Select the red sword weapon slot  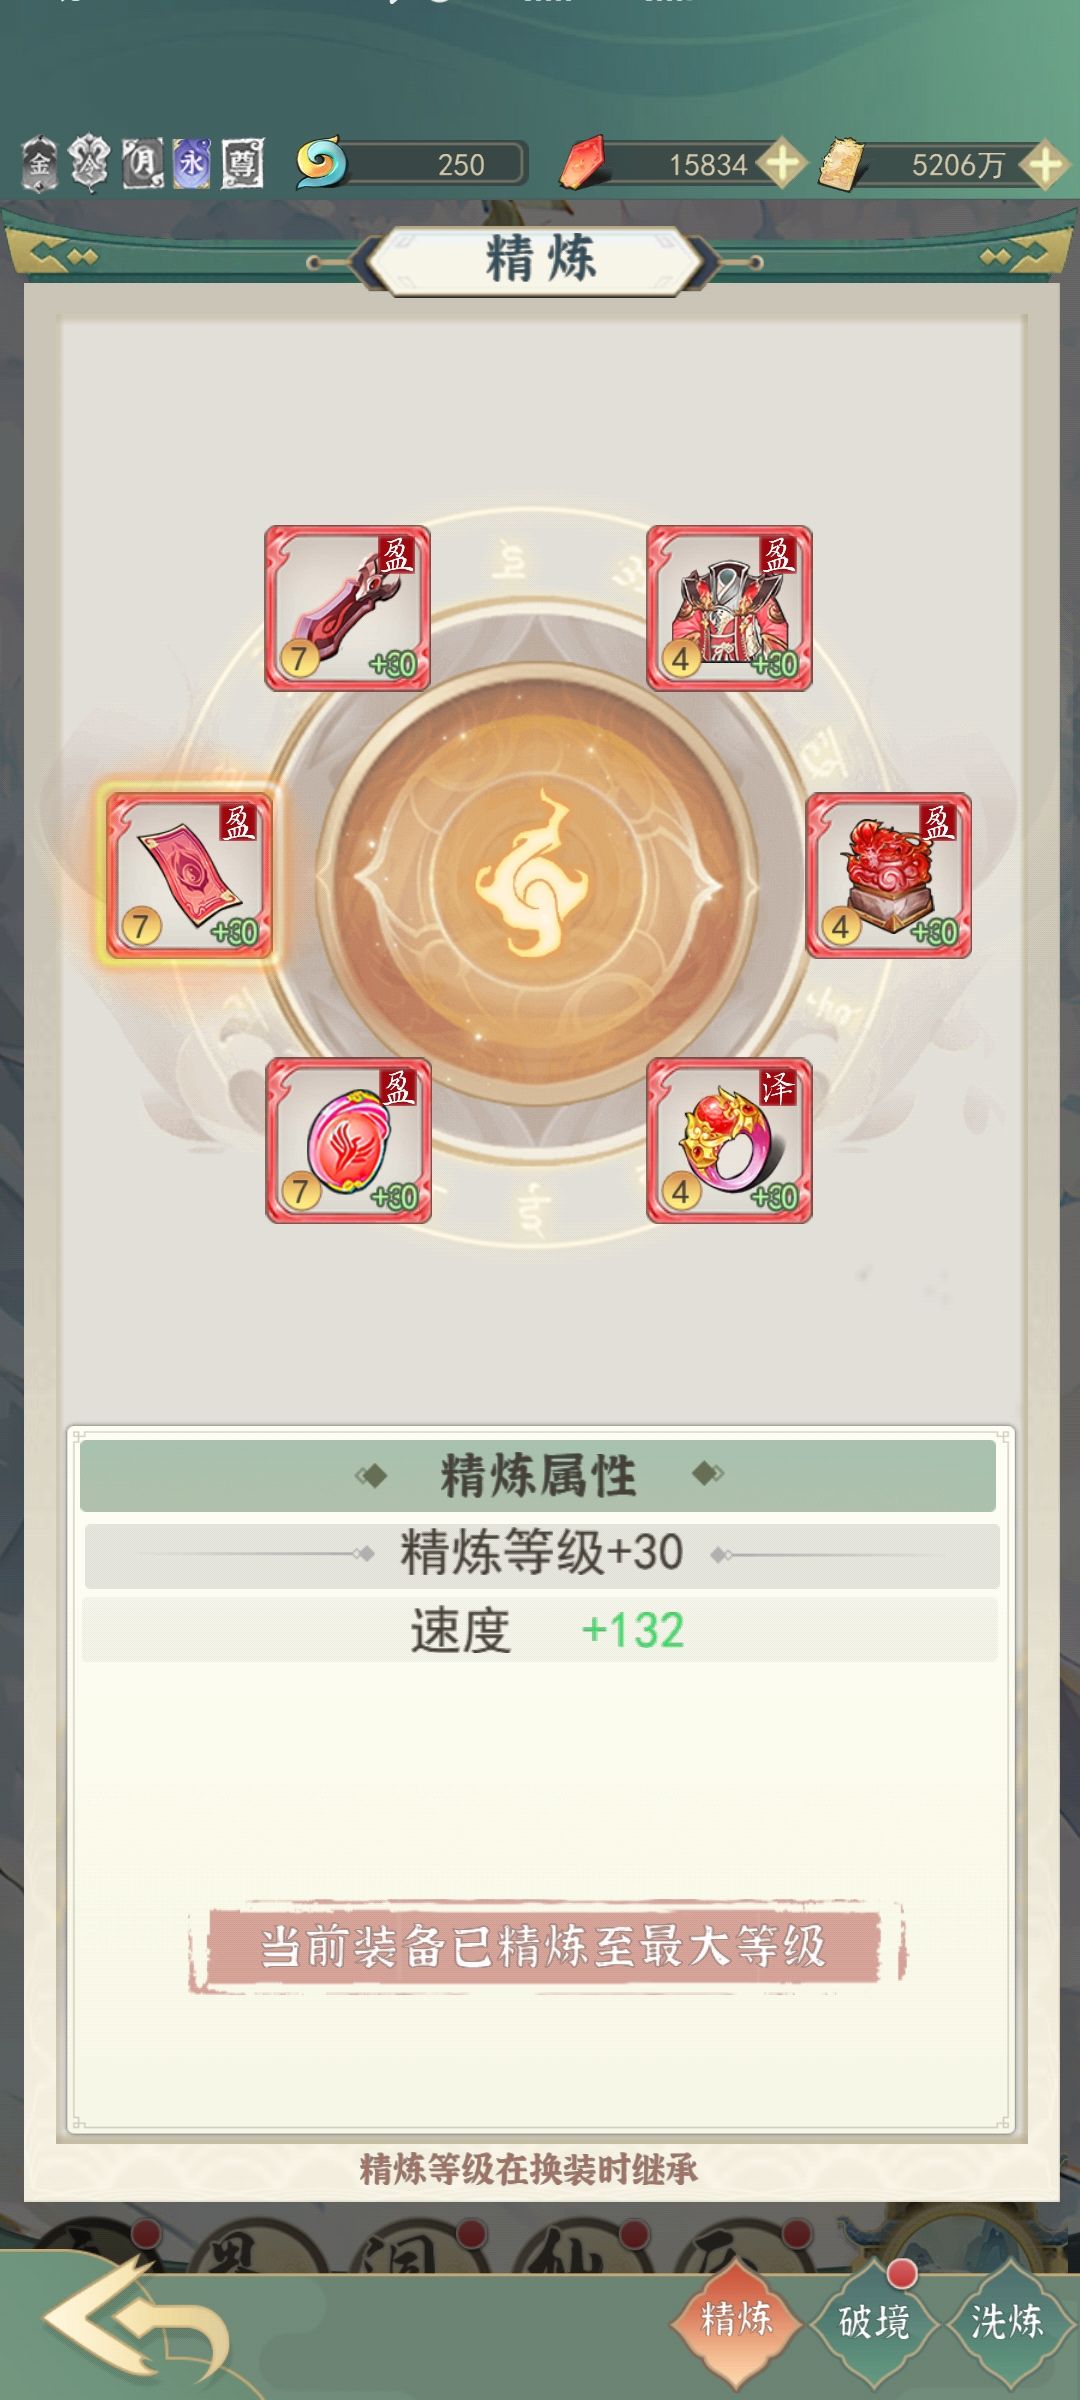347,608
